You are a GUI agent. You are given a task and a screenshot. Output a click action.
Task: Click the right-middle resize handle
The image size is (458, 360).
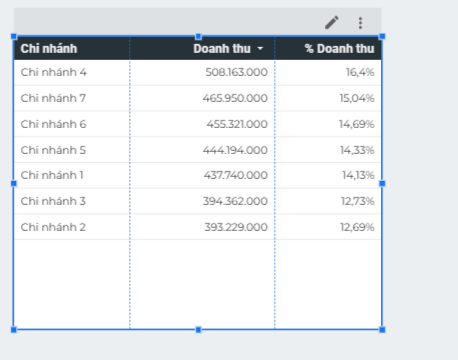tap(382, 183)
